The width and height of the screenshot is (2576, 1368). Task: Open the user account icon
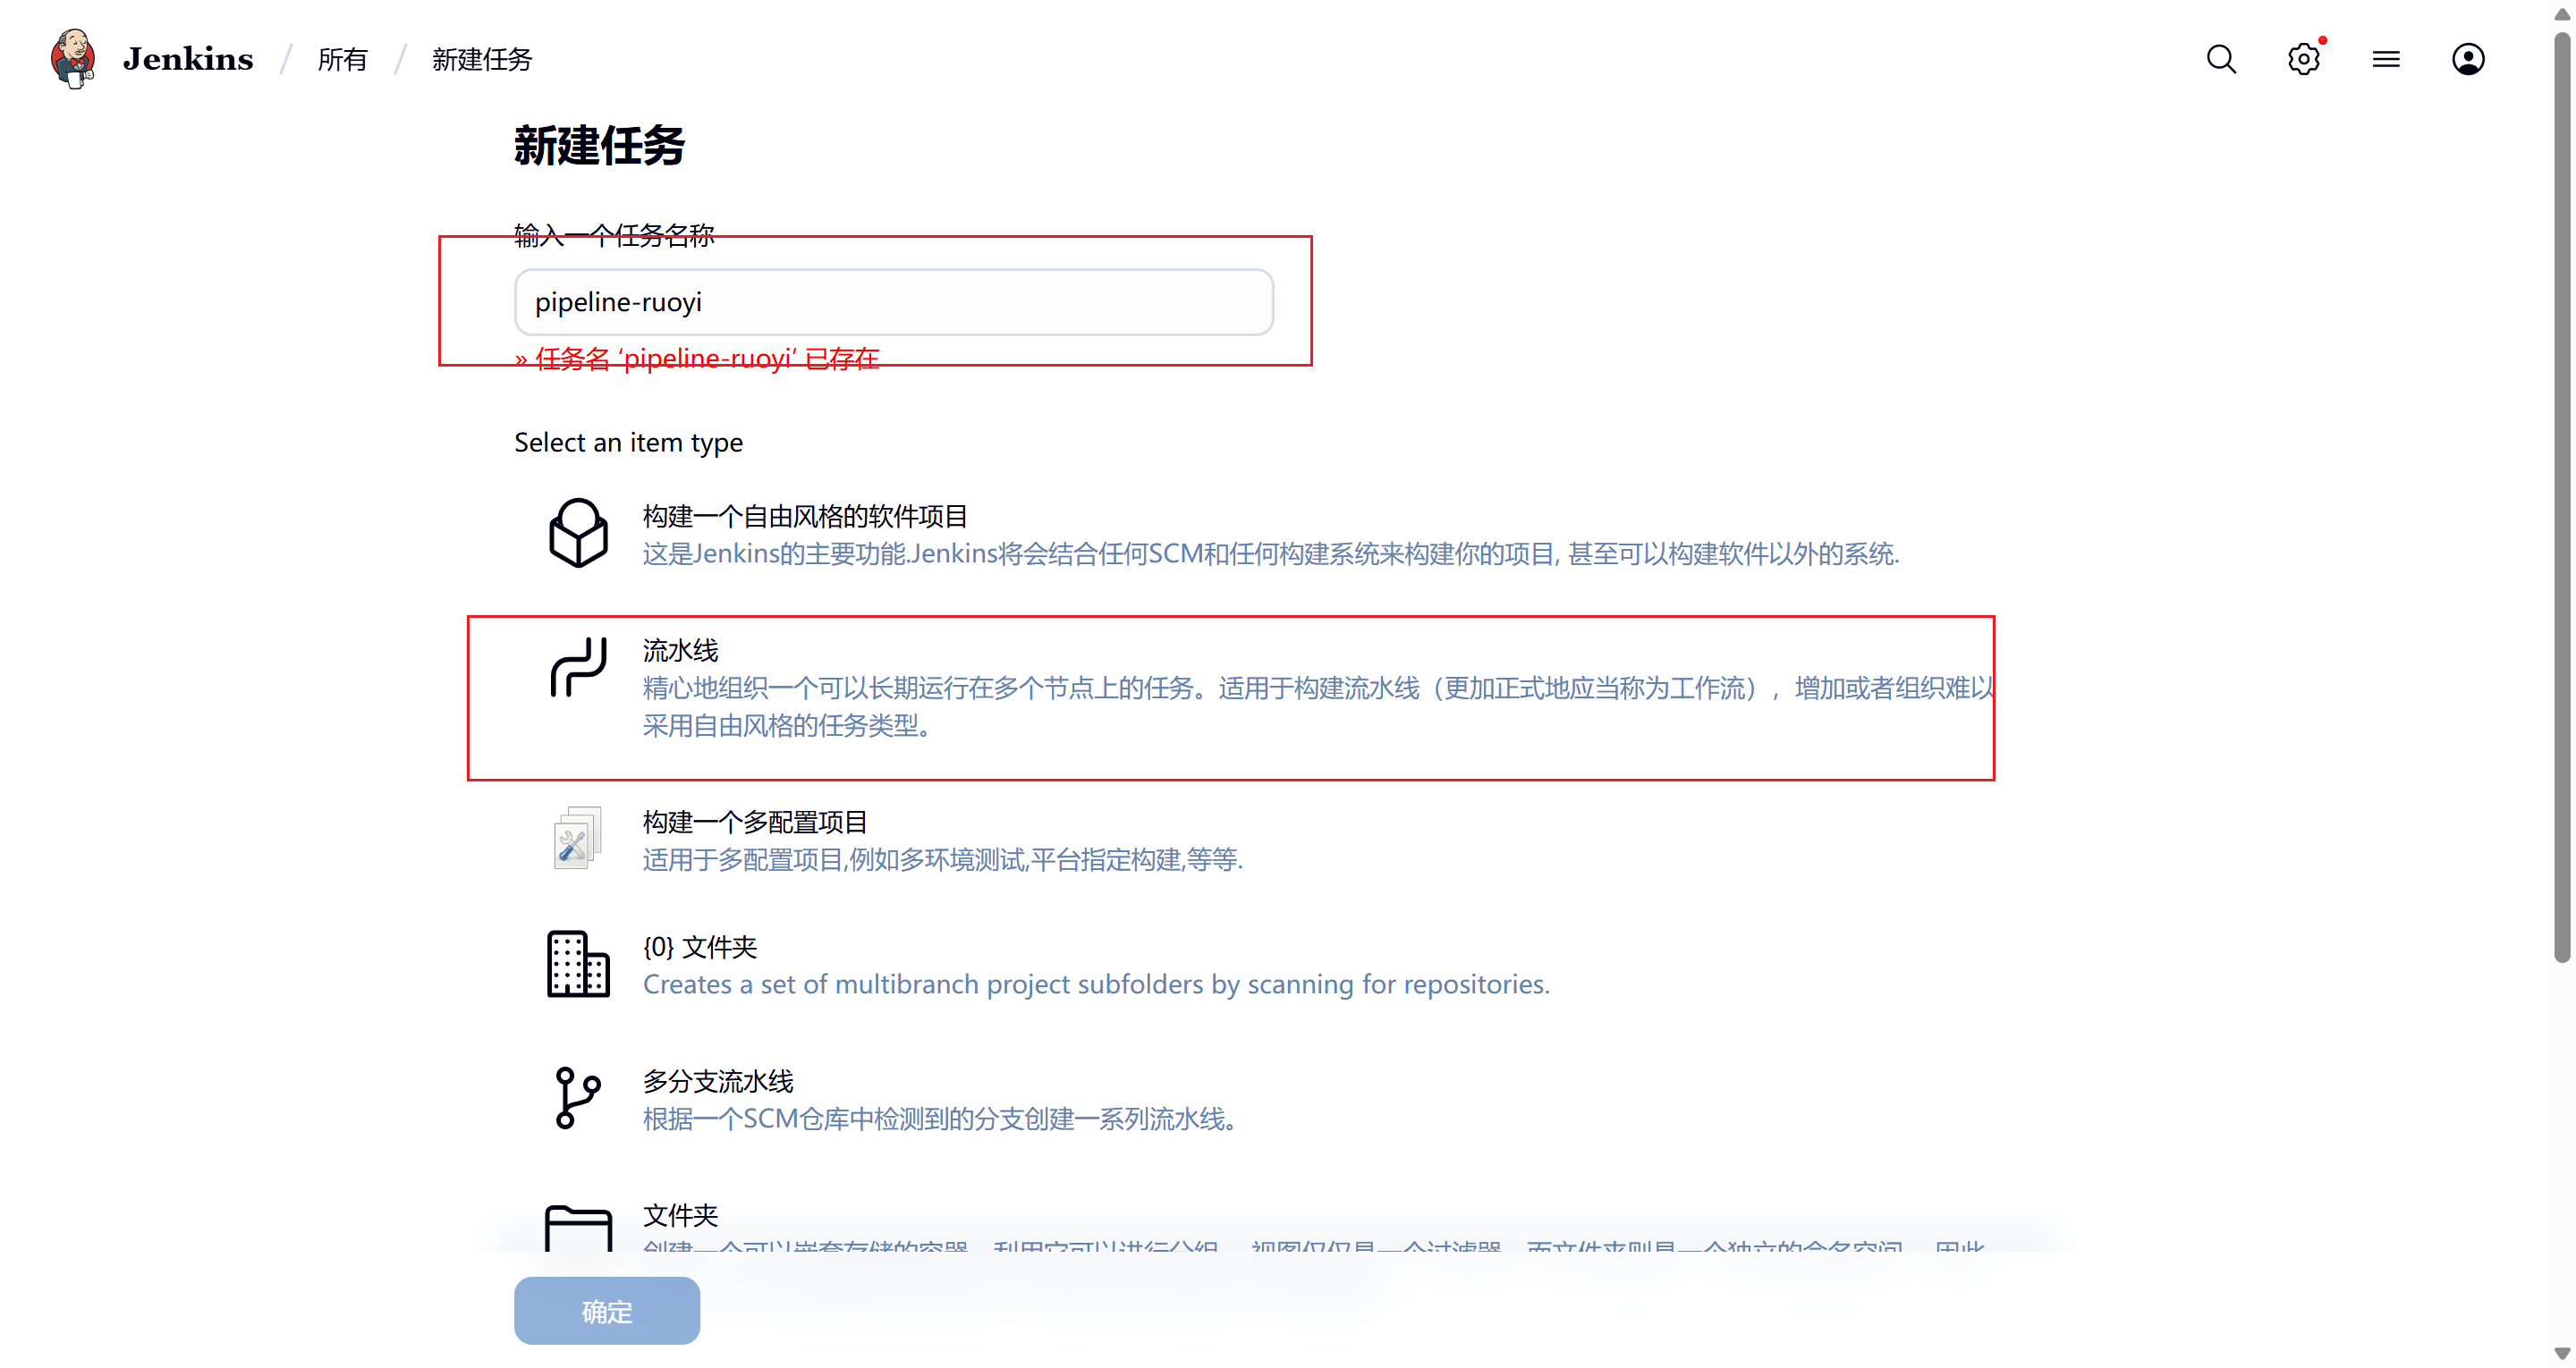point(2468,59)
